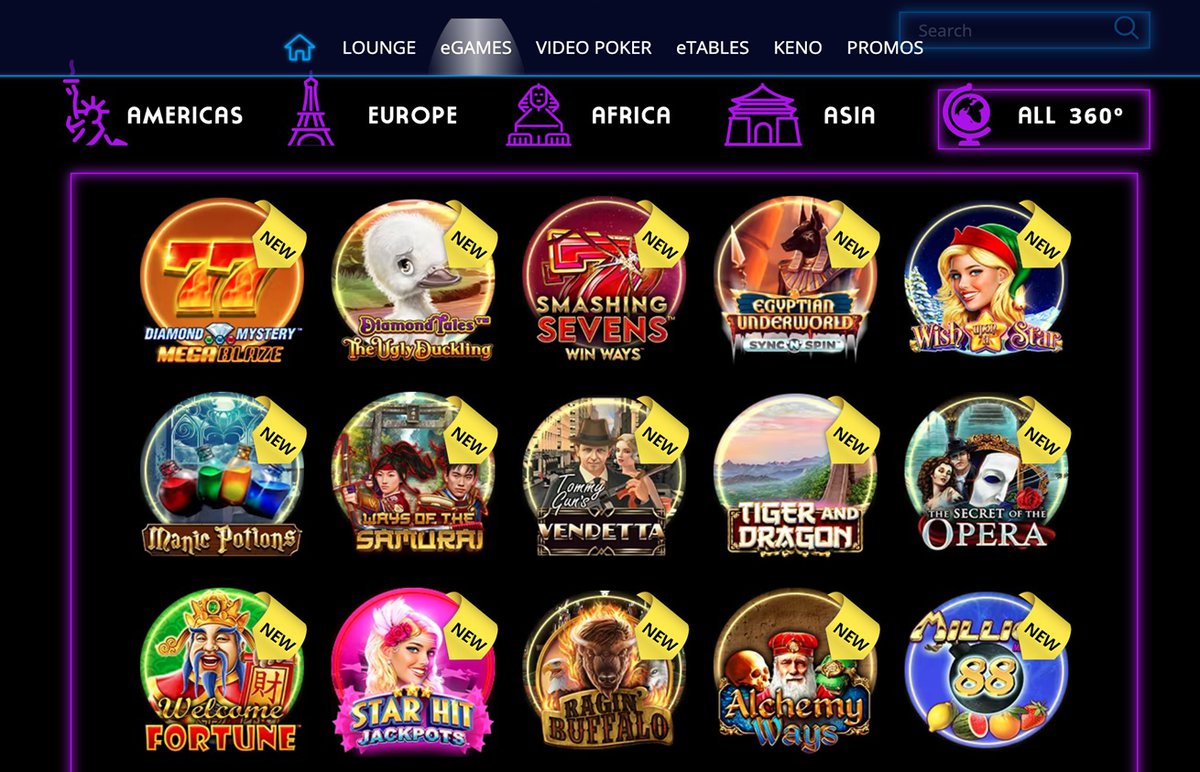Launch the Ugly Duckling Diamond Tales game
The width and height of the screenshot is (1200, 772).
(415, 281)
